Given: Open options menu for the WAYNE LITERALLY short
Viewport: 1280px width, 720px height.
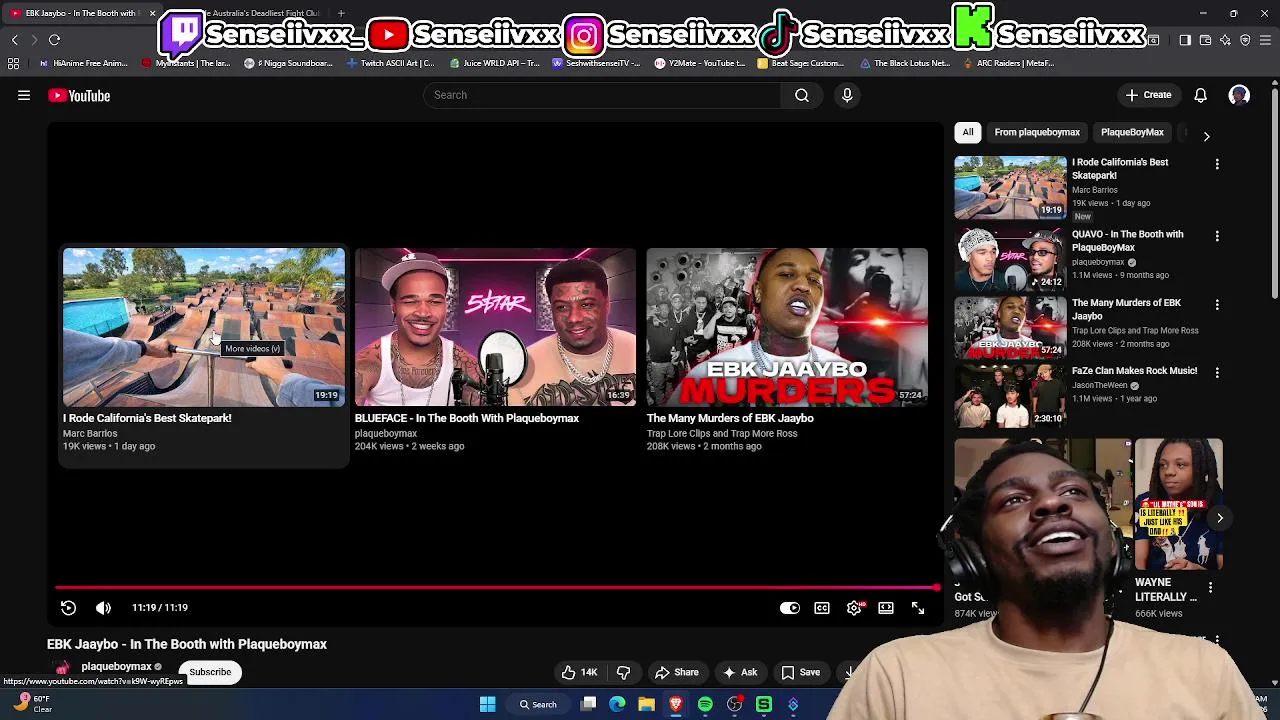Looking at the screenshot, I should click(1210, 588).
